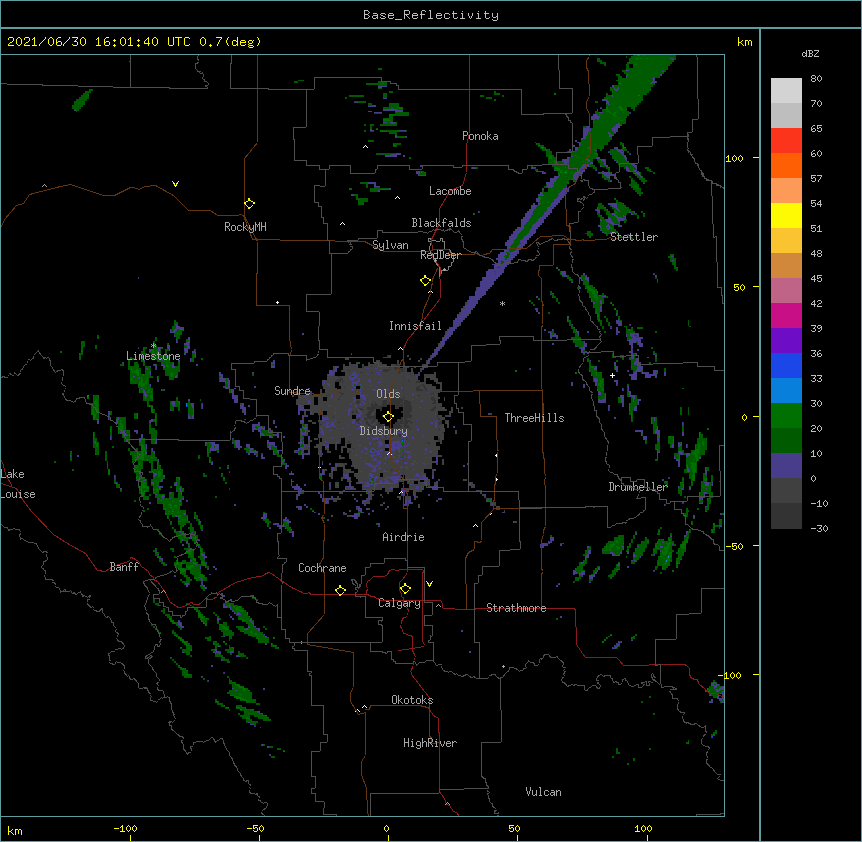Click the -50 km tick on bottom axis

(x=255, y=828)
